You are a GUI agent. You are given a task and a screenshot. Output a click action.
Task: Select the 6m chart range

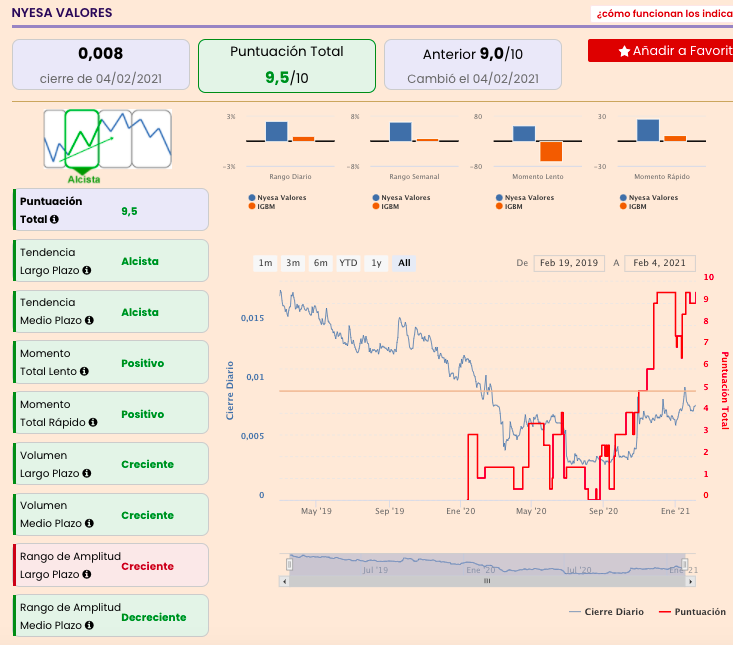321,263
